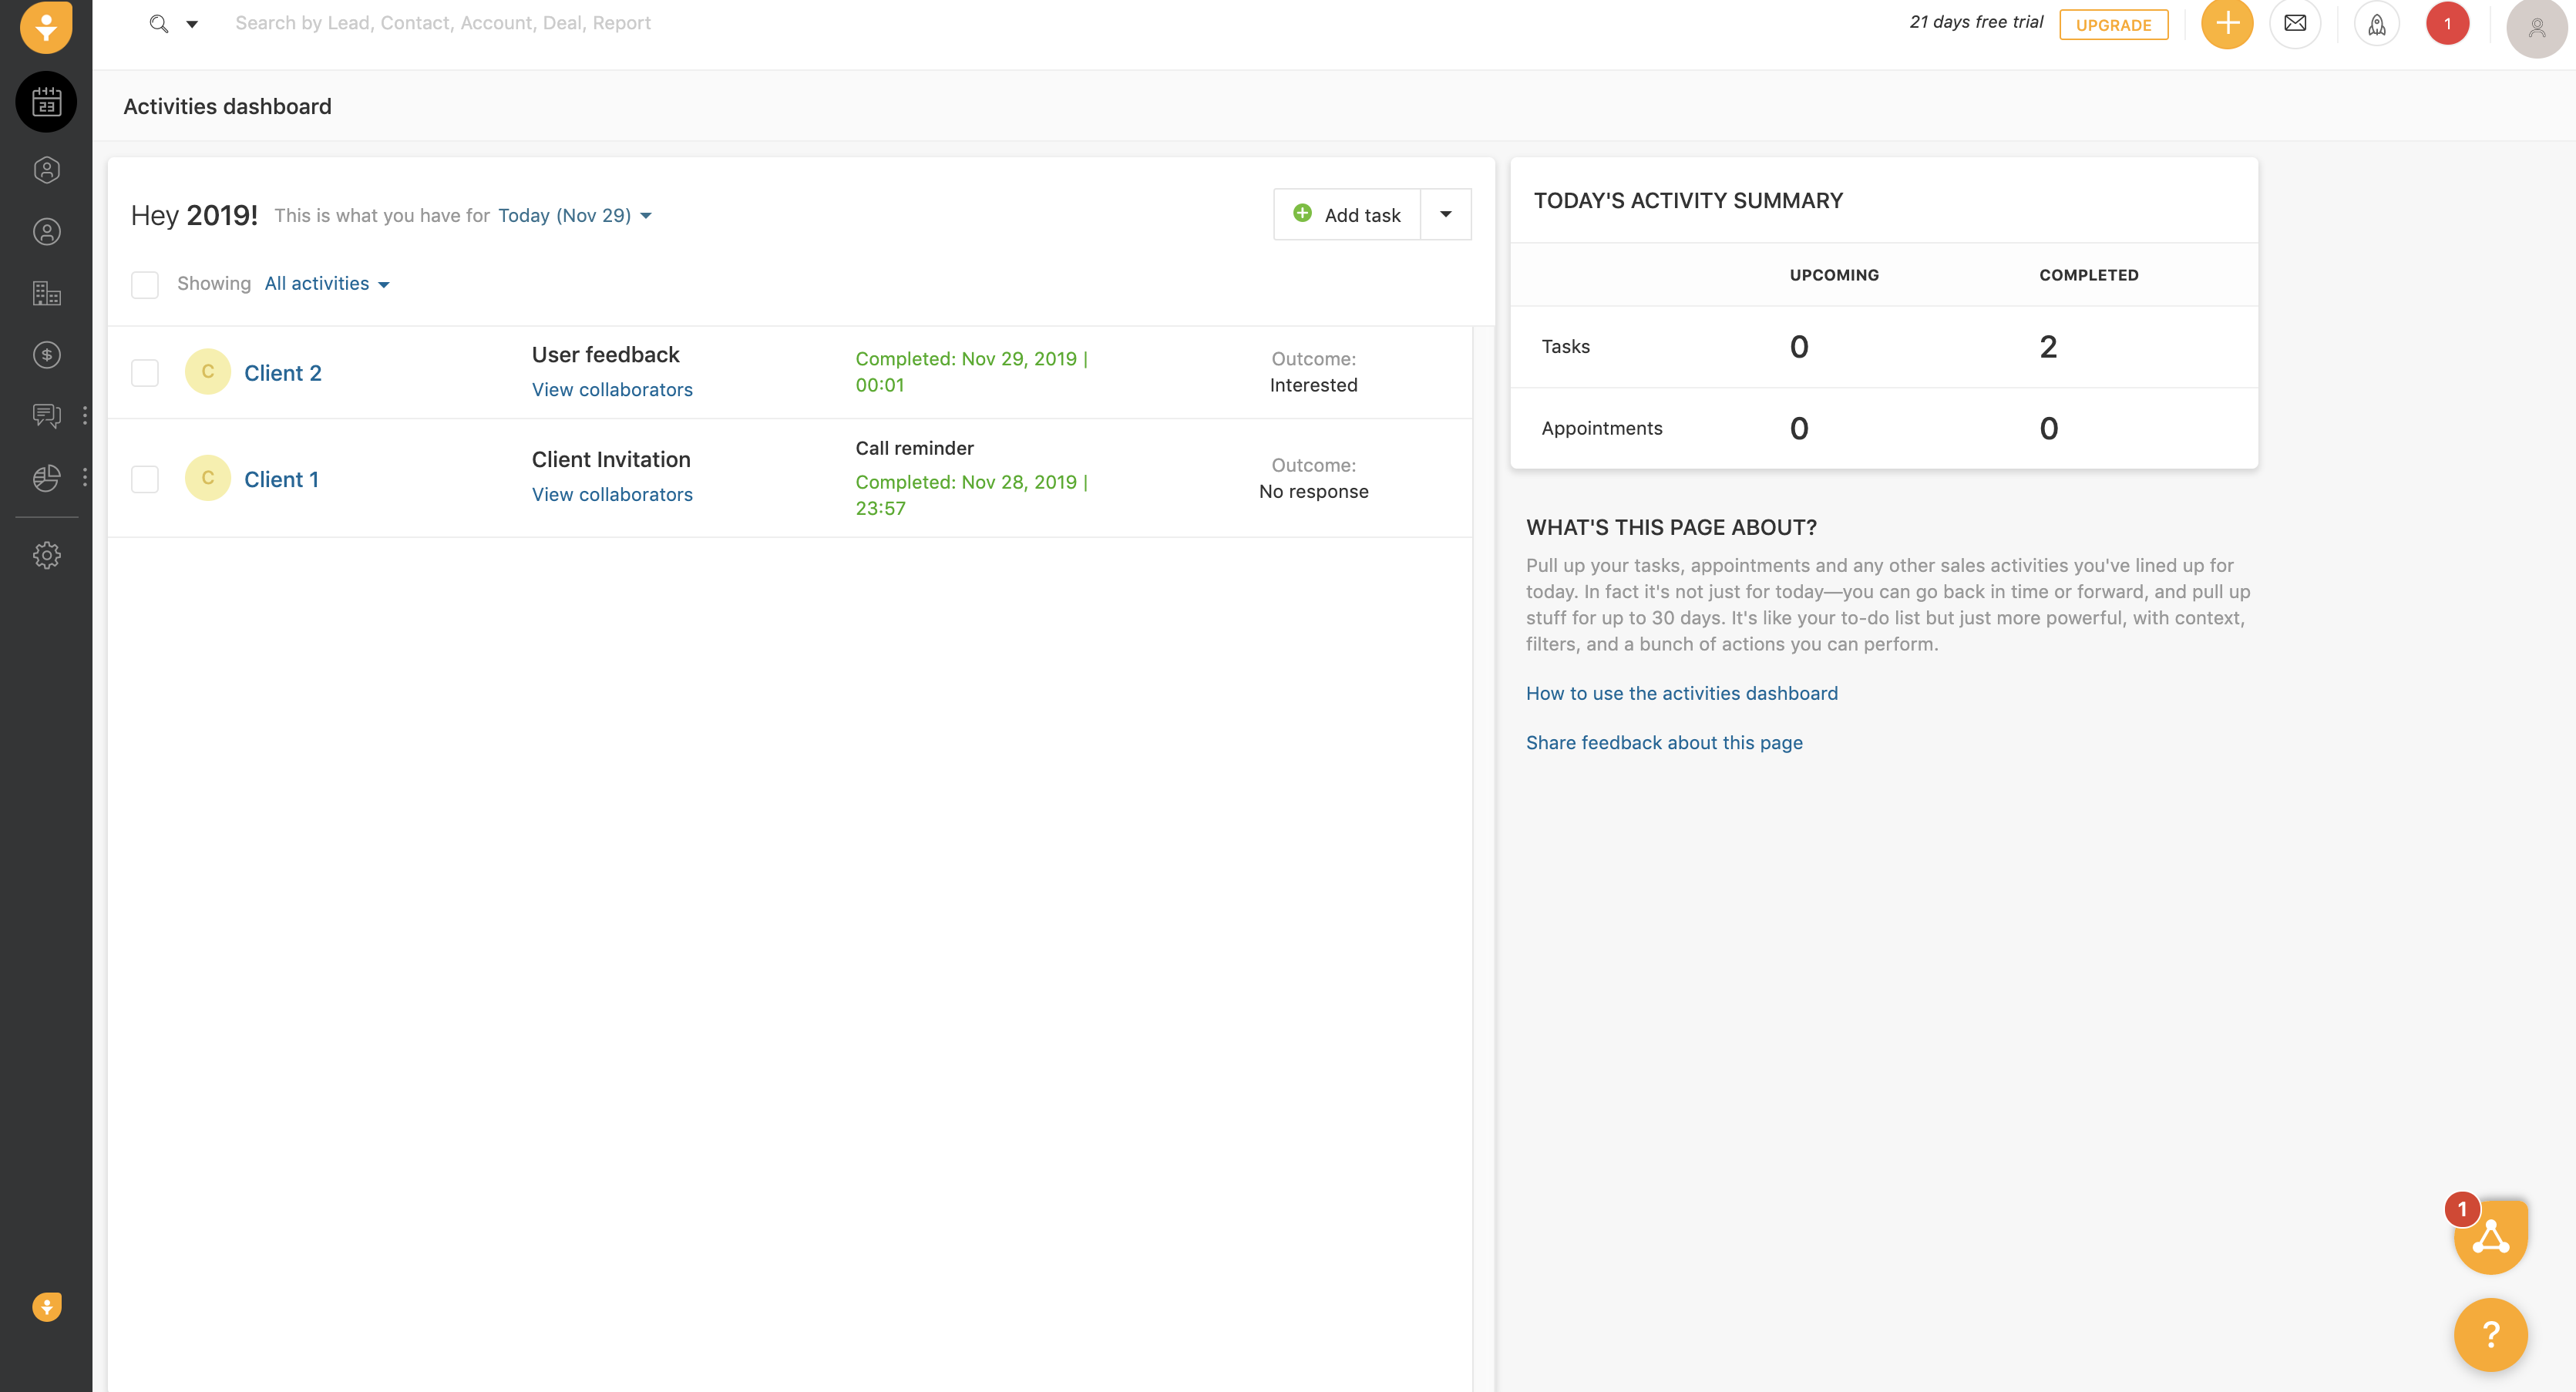Open the rocket what's new icon
Image resolution: width=2576 pixels, height=1392 pixels.
(2377, 23)
